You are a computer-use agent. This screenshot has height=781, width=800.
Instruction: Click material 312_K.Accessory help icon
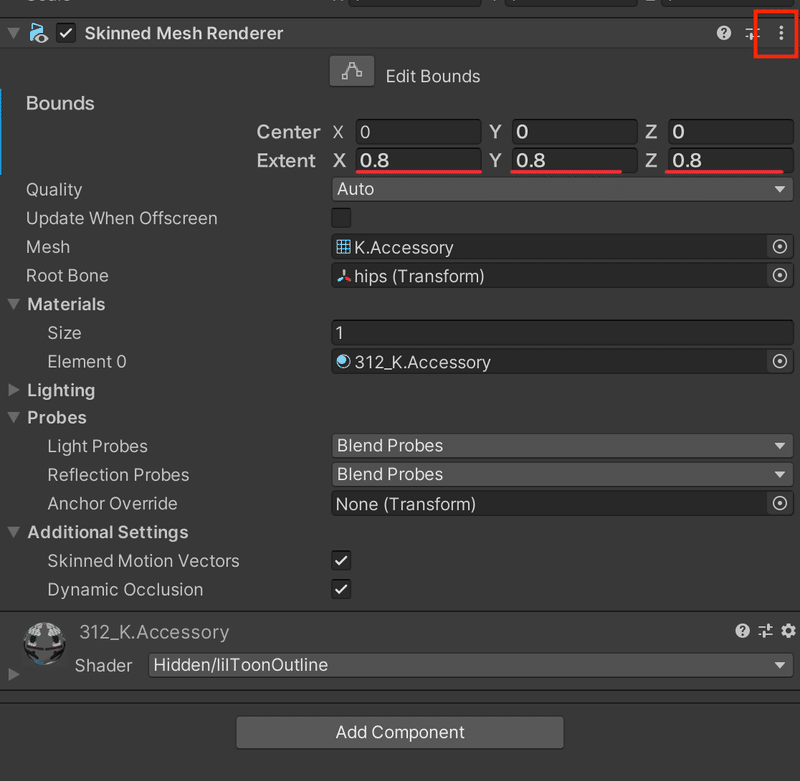(x=742, y=630)
